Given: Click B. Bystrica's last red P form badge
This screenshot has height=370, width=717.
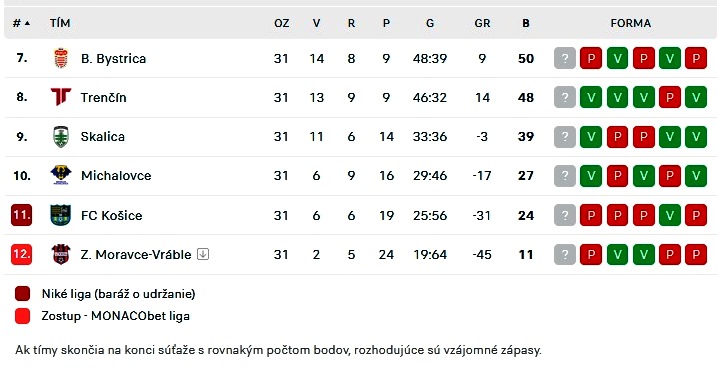Looking at the screenshot, I should point(696,58).
